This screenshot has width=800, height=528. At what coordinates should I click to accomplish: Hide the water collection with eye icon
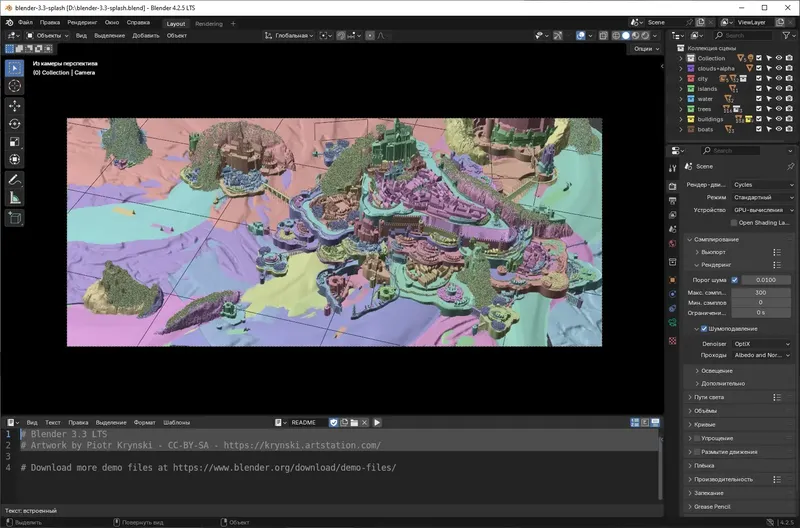pyautogui.click(x=779, y=98)
